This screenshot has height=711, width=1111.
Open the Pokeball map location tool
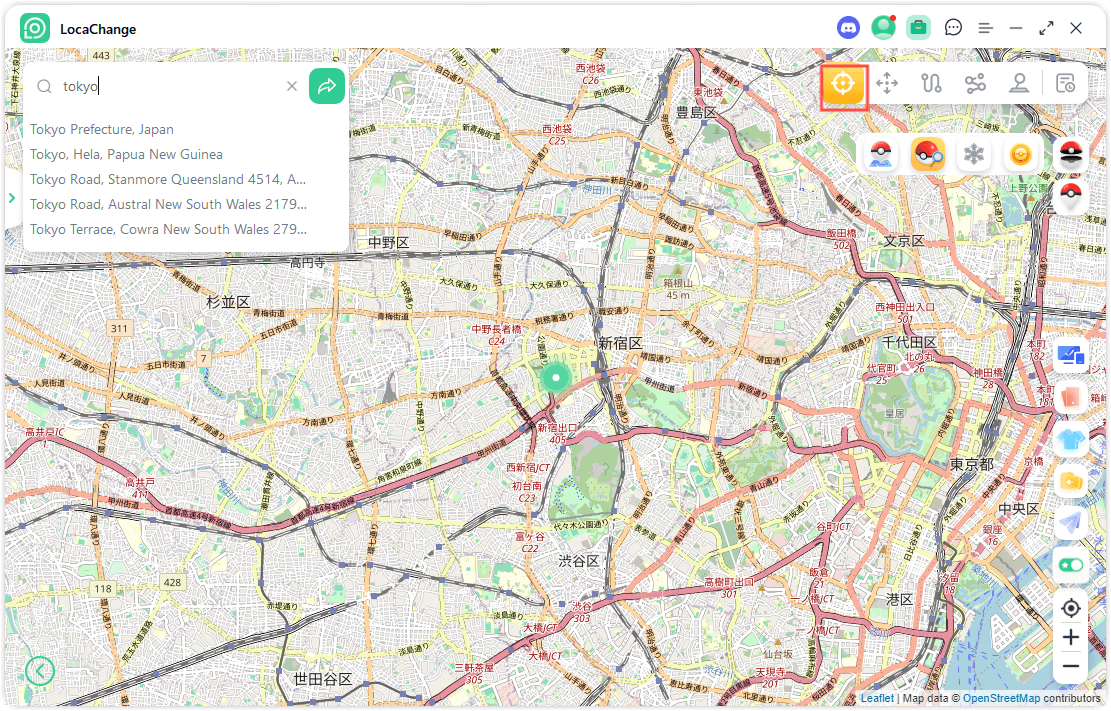coord(881,154)
